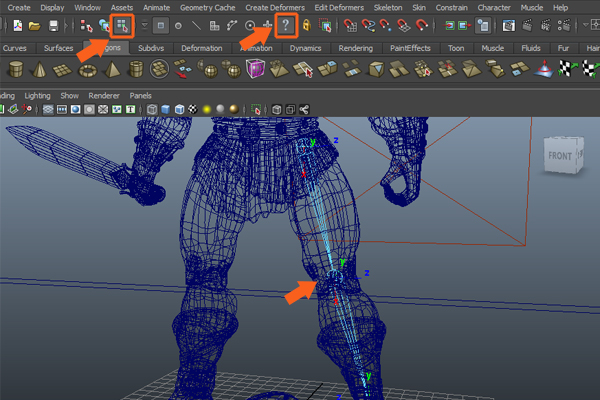Click the purple cube shelf icon

pos(255,69)
